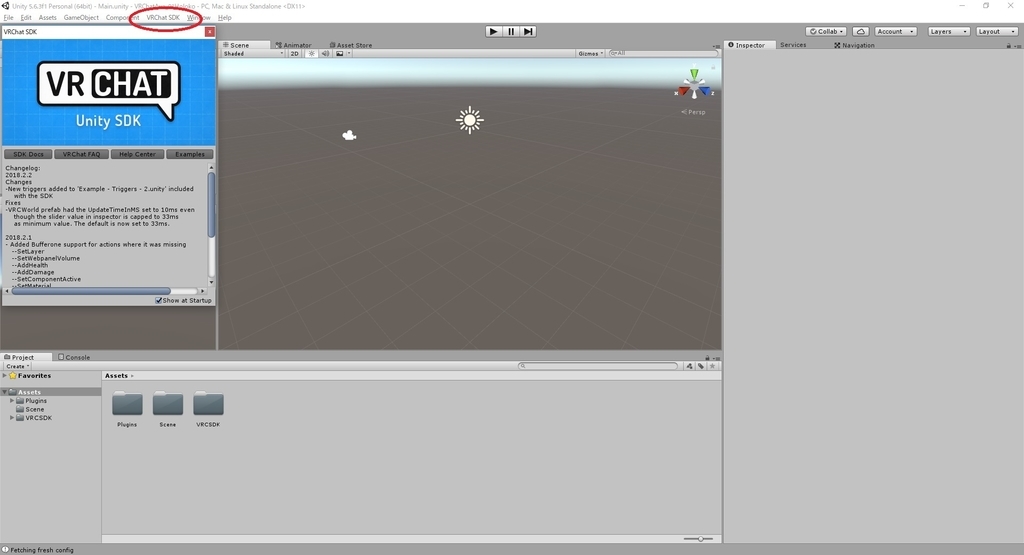Toggle scene lighting sun icon

[312, 54]
